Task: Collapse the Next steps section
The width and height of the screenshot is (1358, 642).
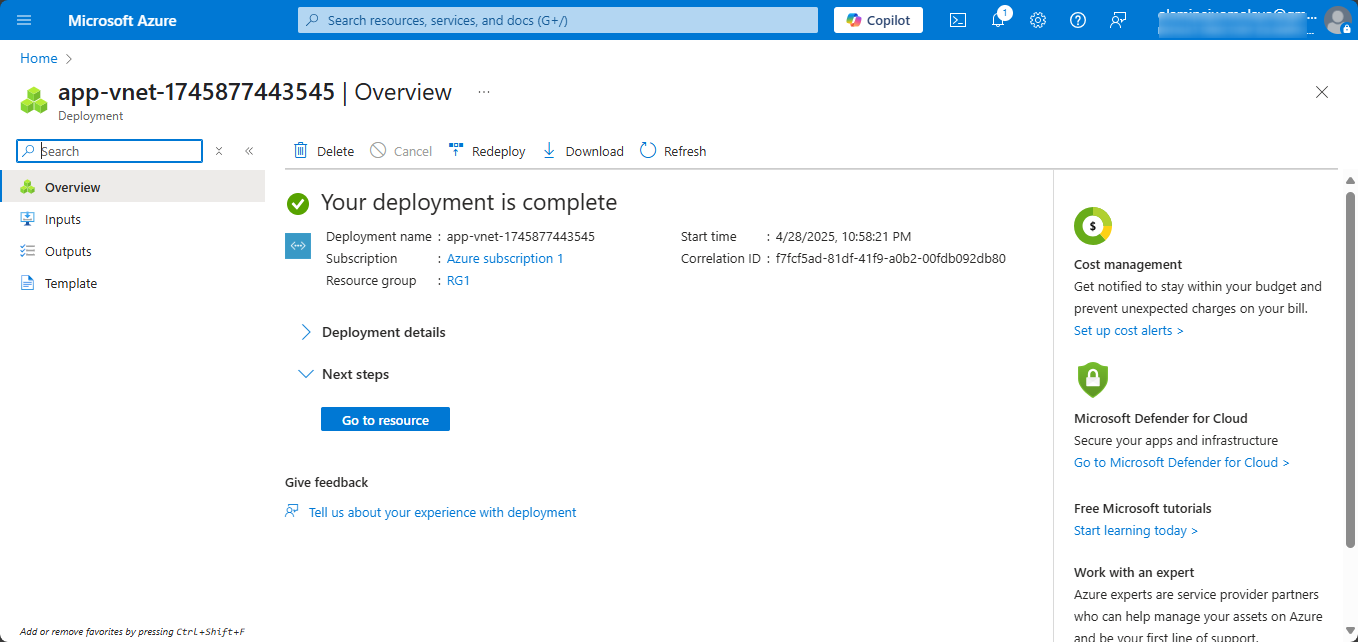Action: point(344,374)
